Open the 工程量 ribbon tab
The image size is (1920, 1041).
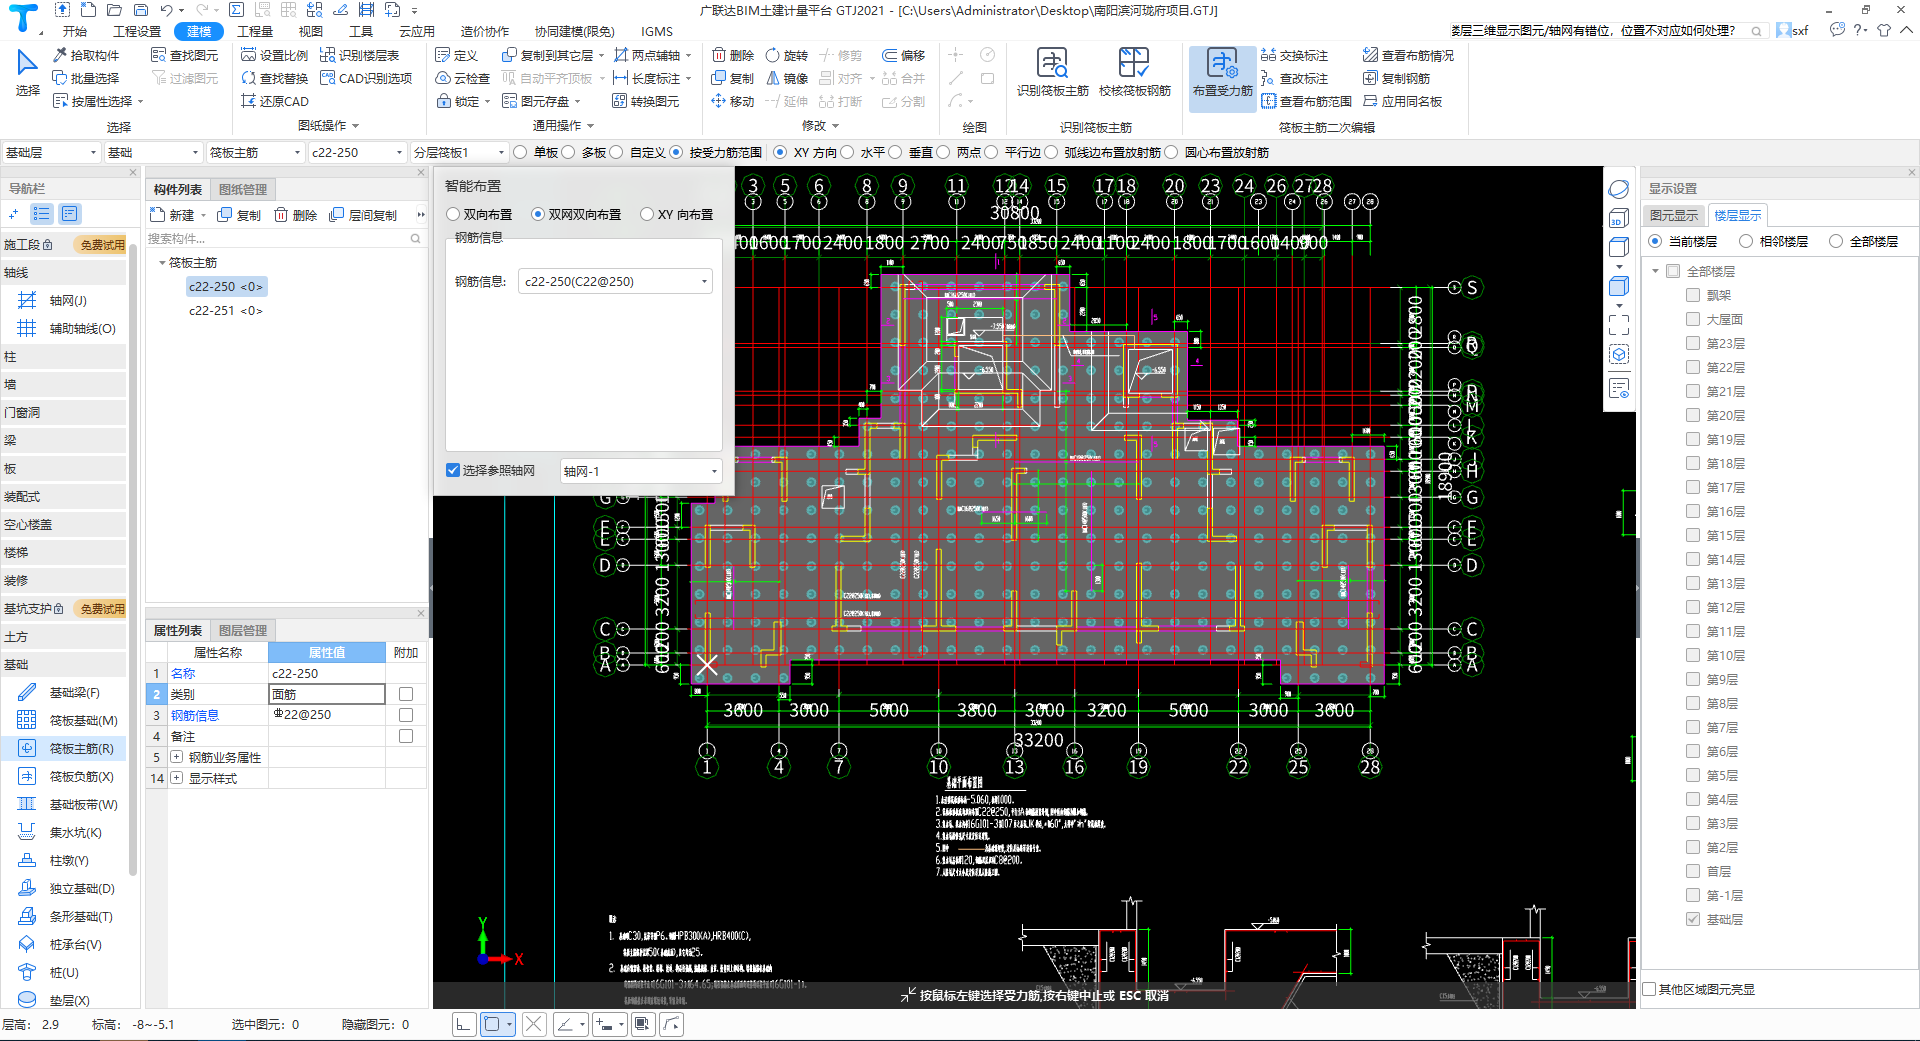(255, 31)
